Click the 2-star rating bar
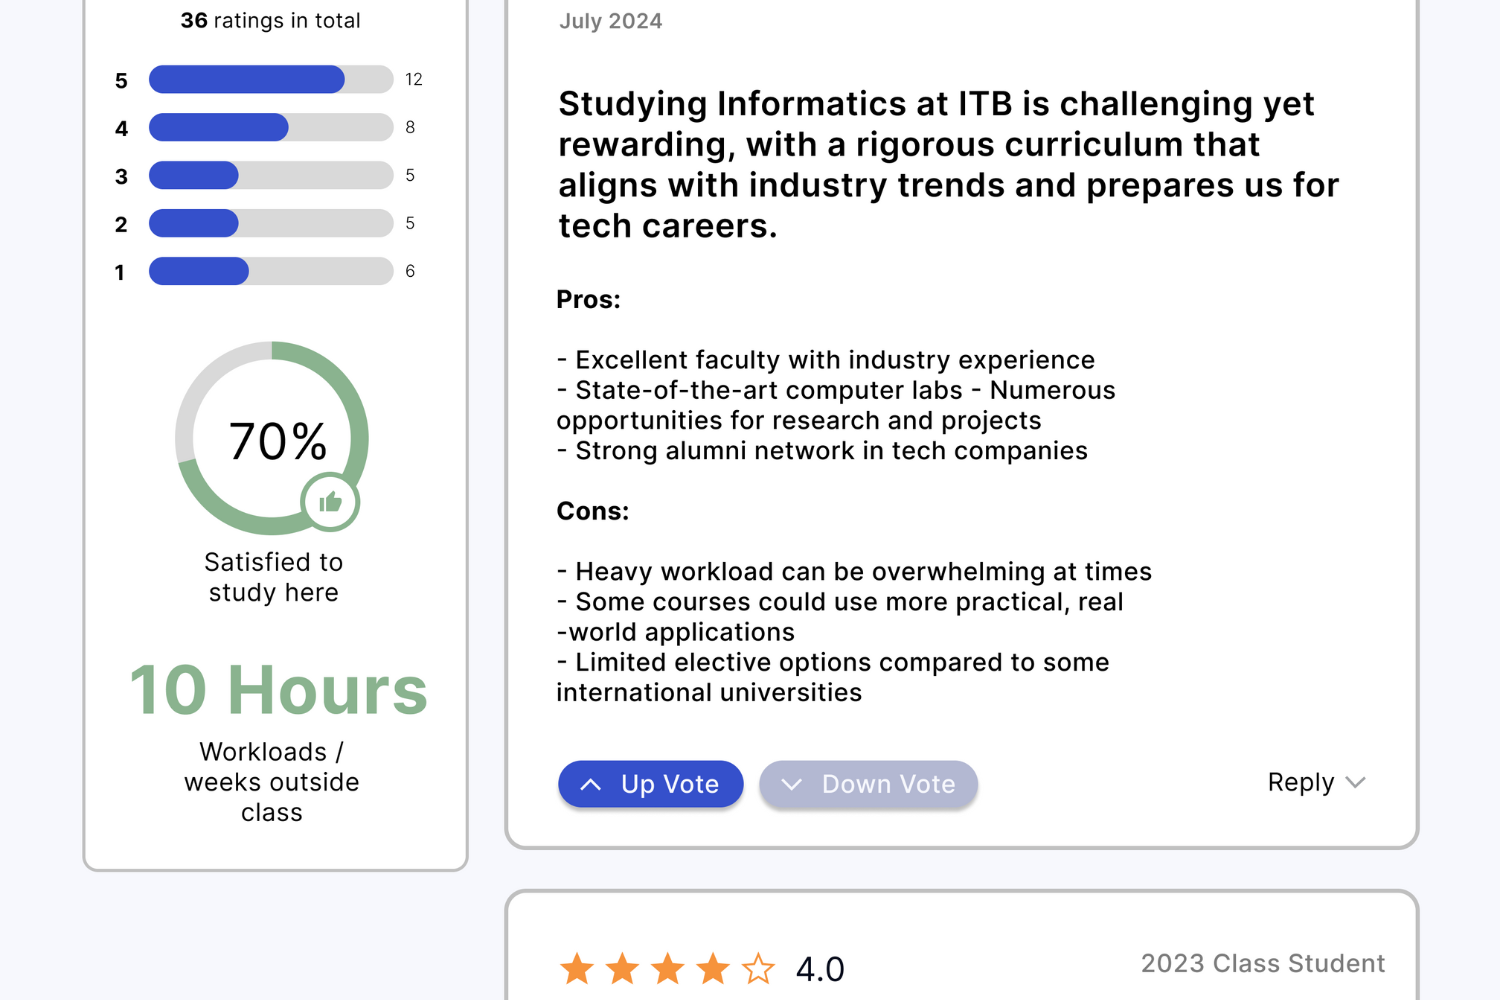This screenshot has width=1500, height=1000. pyautogui.click(x=271, y=223)
